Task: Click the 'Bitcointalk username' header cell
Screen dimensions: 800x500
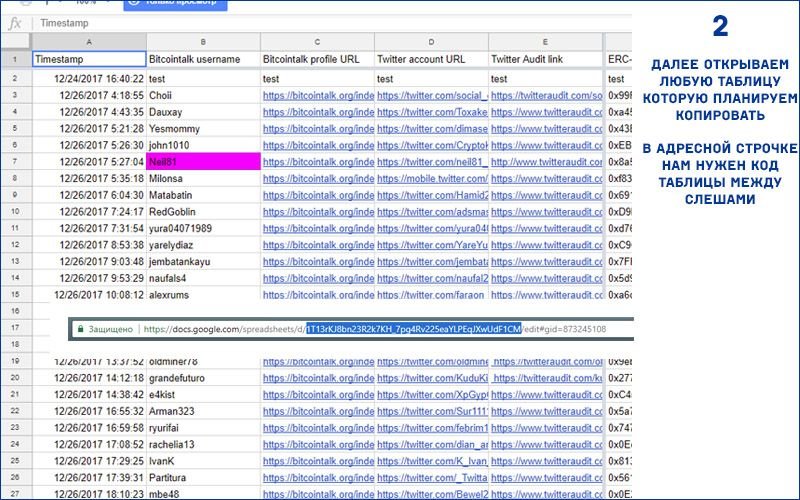Action: coord(203,59)
